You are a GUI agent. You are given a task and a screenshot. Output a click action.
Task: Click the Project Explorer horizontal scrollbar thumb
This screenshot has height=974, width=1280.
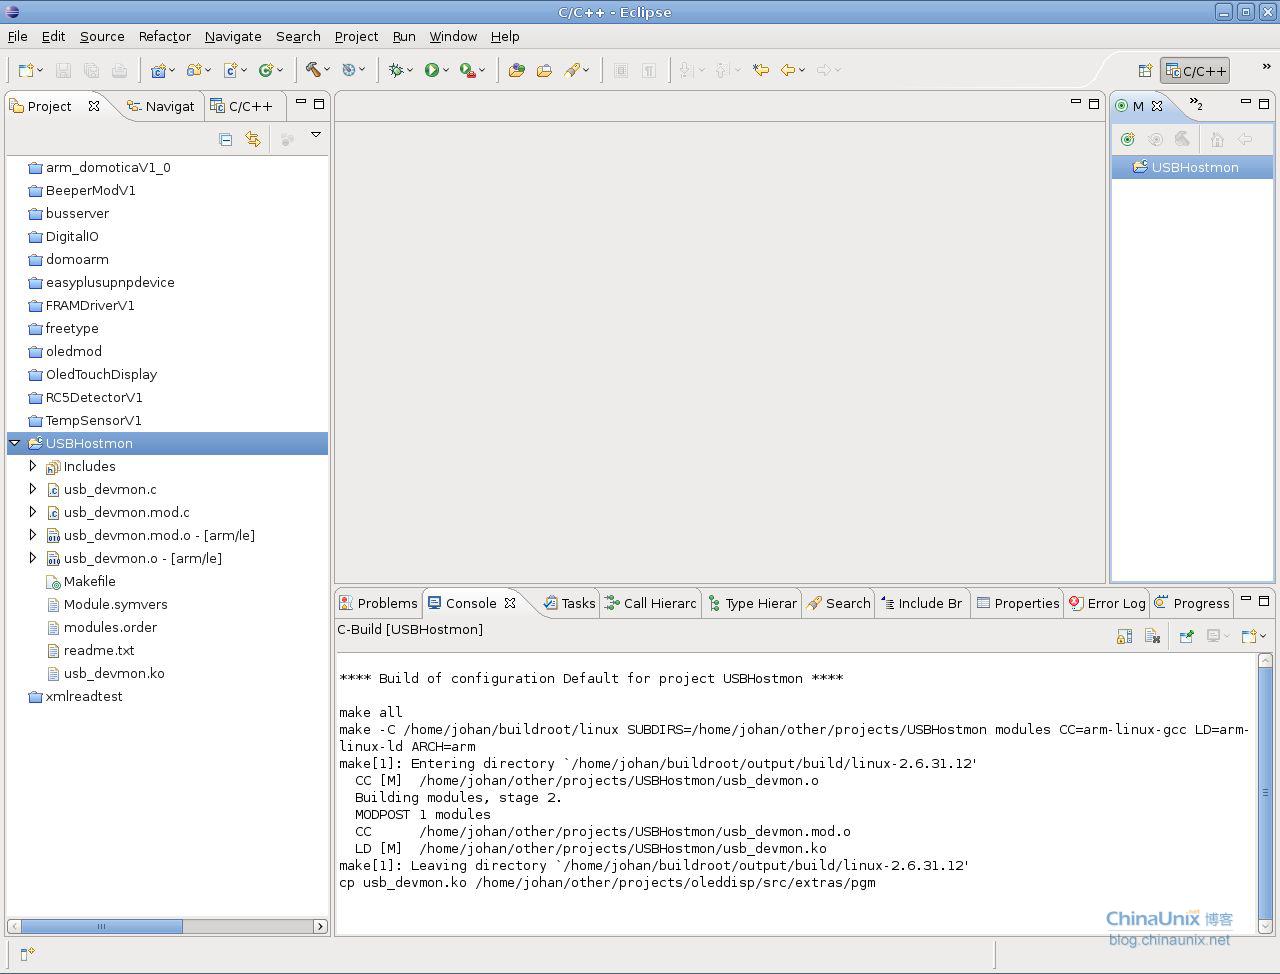(101, 926)
